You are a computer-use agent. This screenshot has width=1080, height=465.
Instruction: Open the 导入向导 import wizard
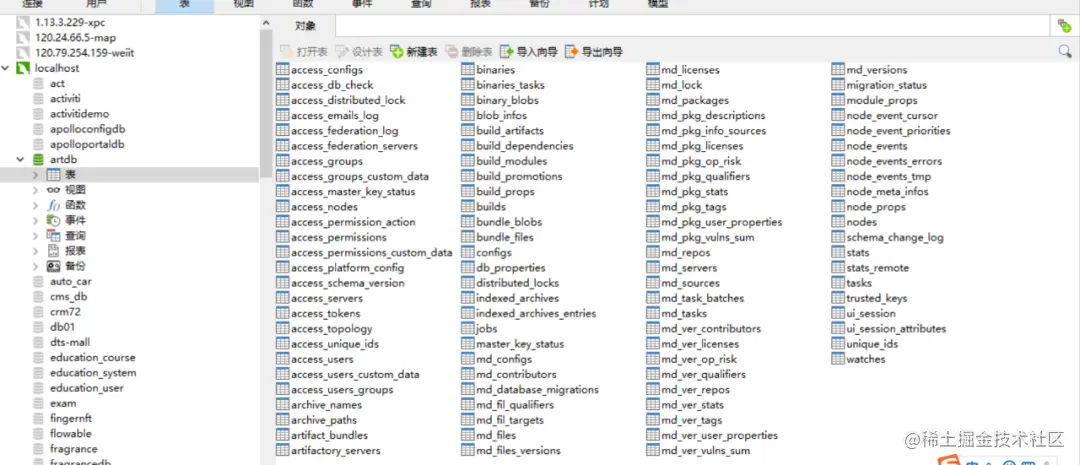(528, 52)
